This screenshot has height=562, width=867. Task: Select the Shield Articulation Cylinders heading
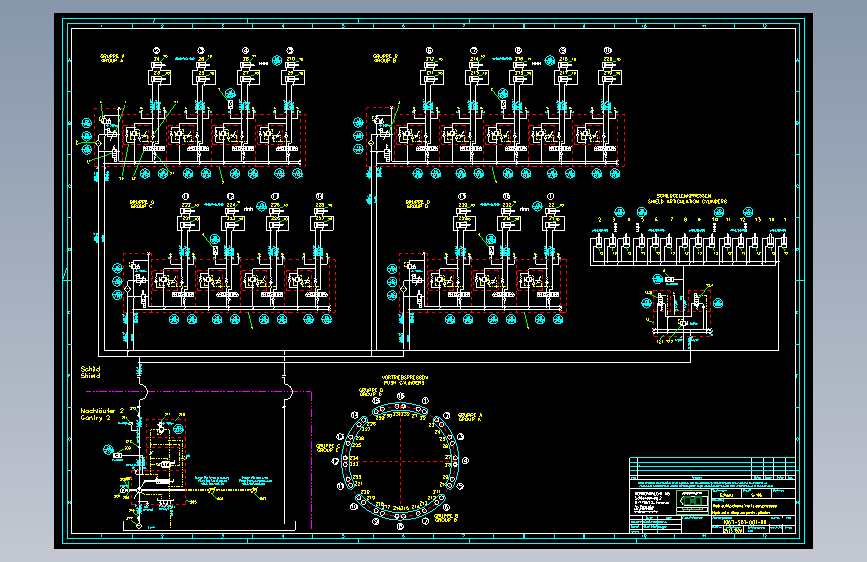[x=687, y=199]
